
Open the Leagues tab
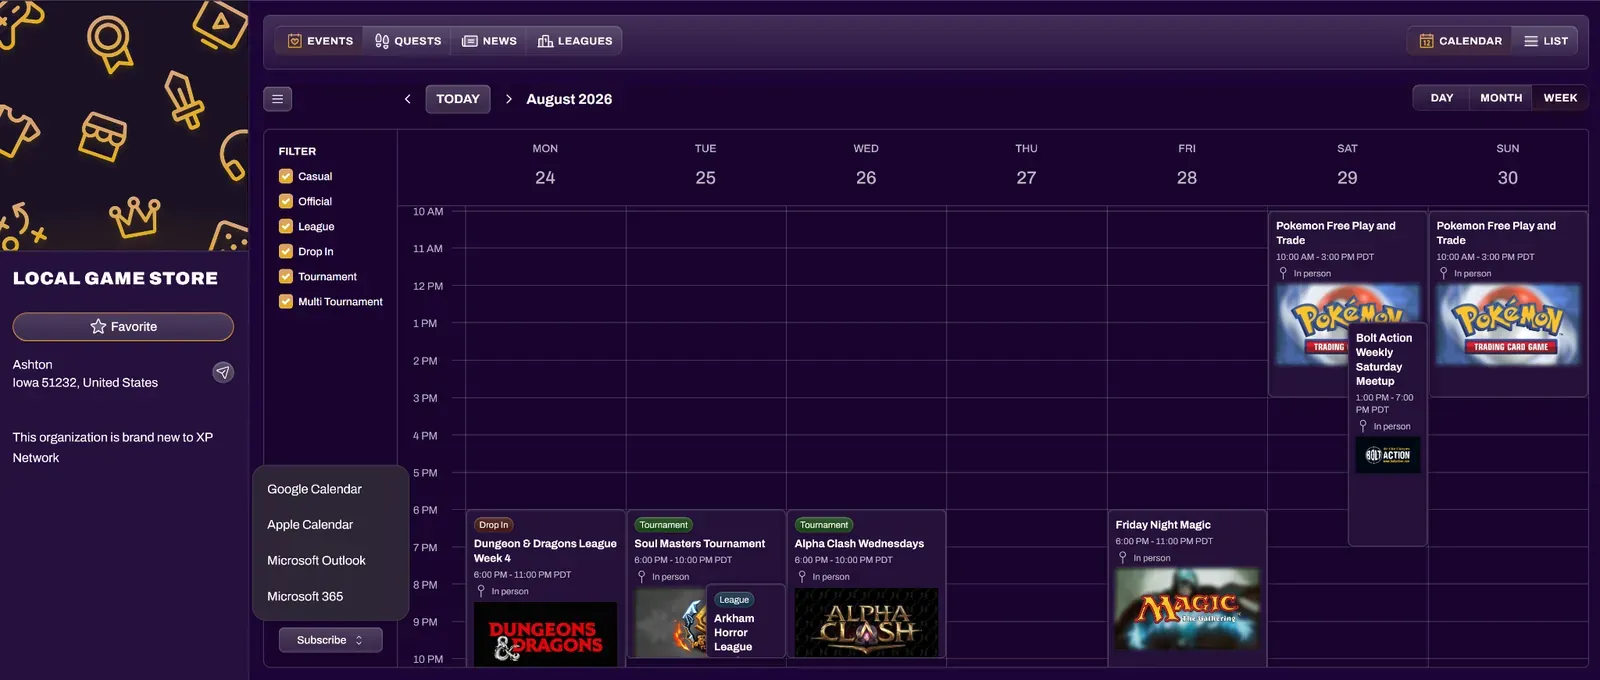coord(574,41)
